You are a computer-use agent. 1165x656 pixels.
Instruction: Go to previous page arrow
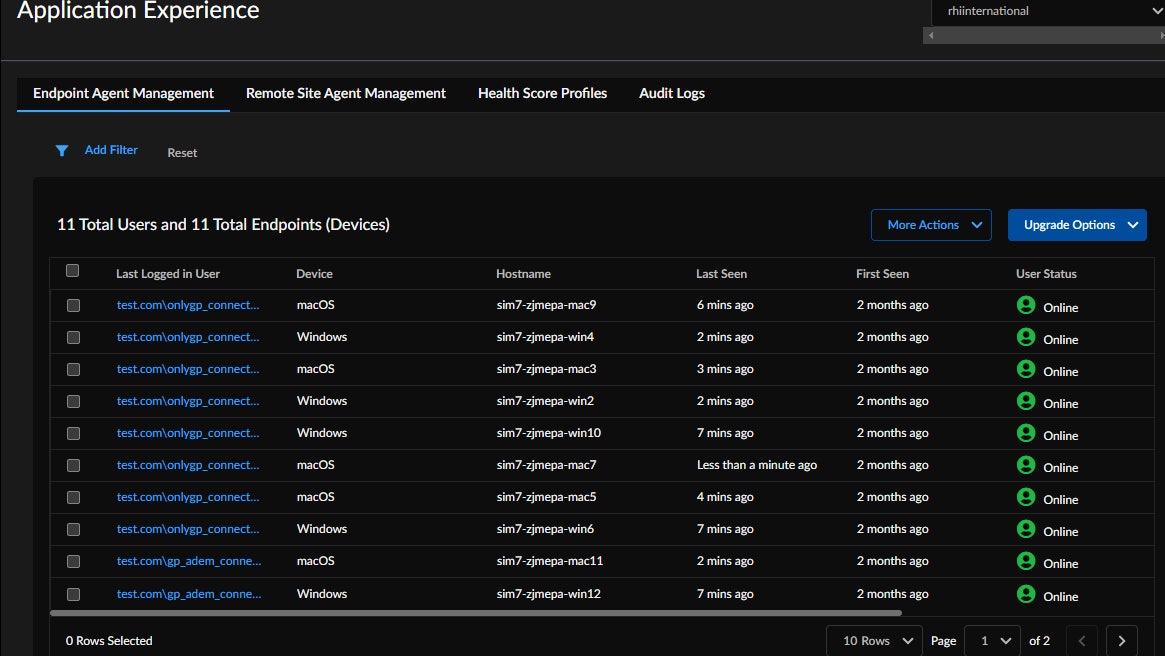tap(1081, 641)
